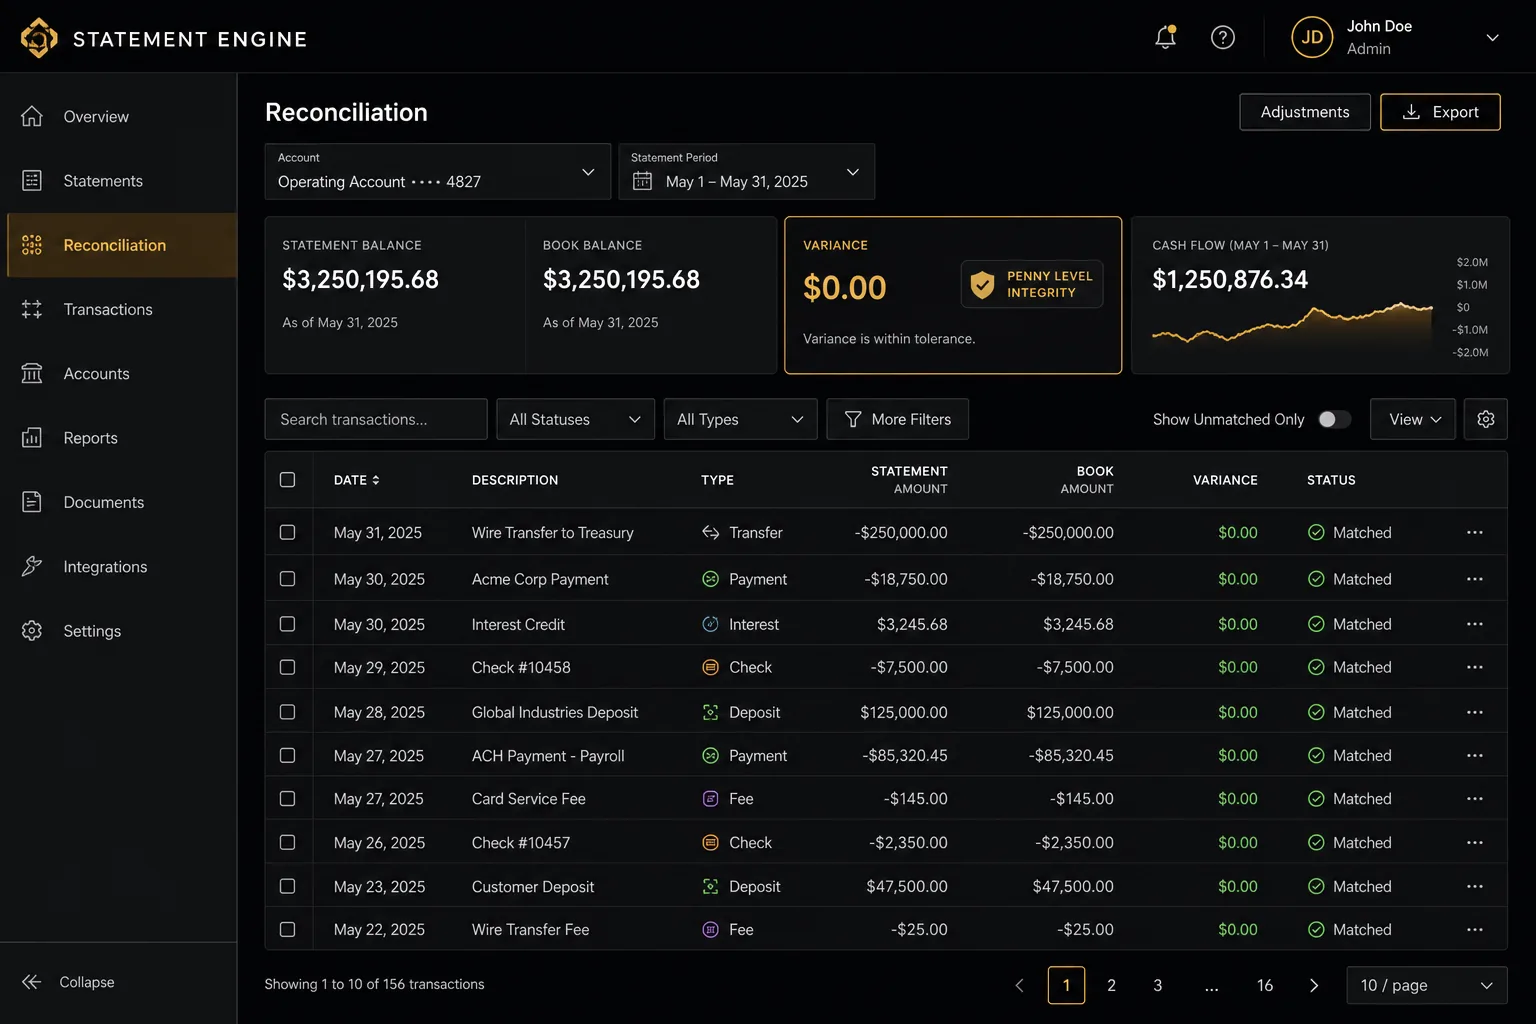
Task: Sort by the Date column arrows
Action: 376,480
